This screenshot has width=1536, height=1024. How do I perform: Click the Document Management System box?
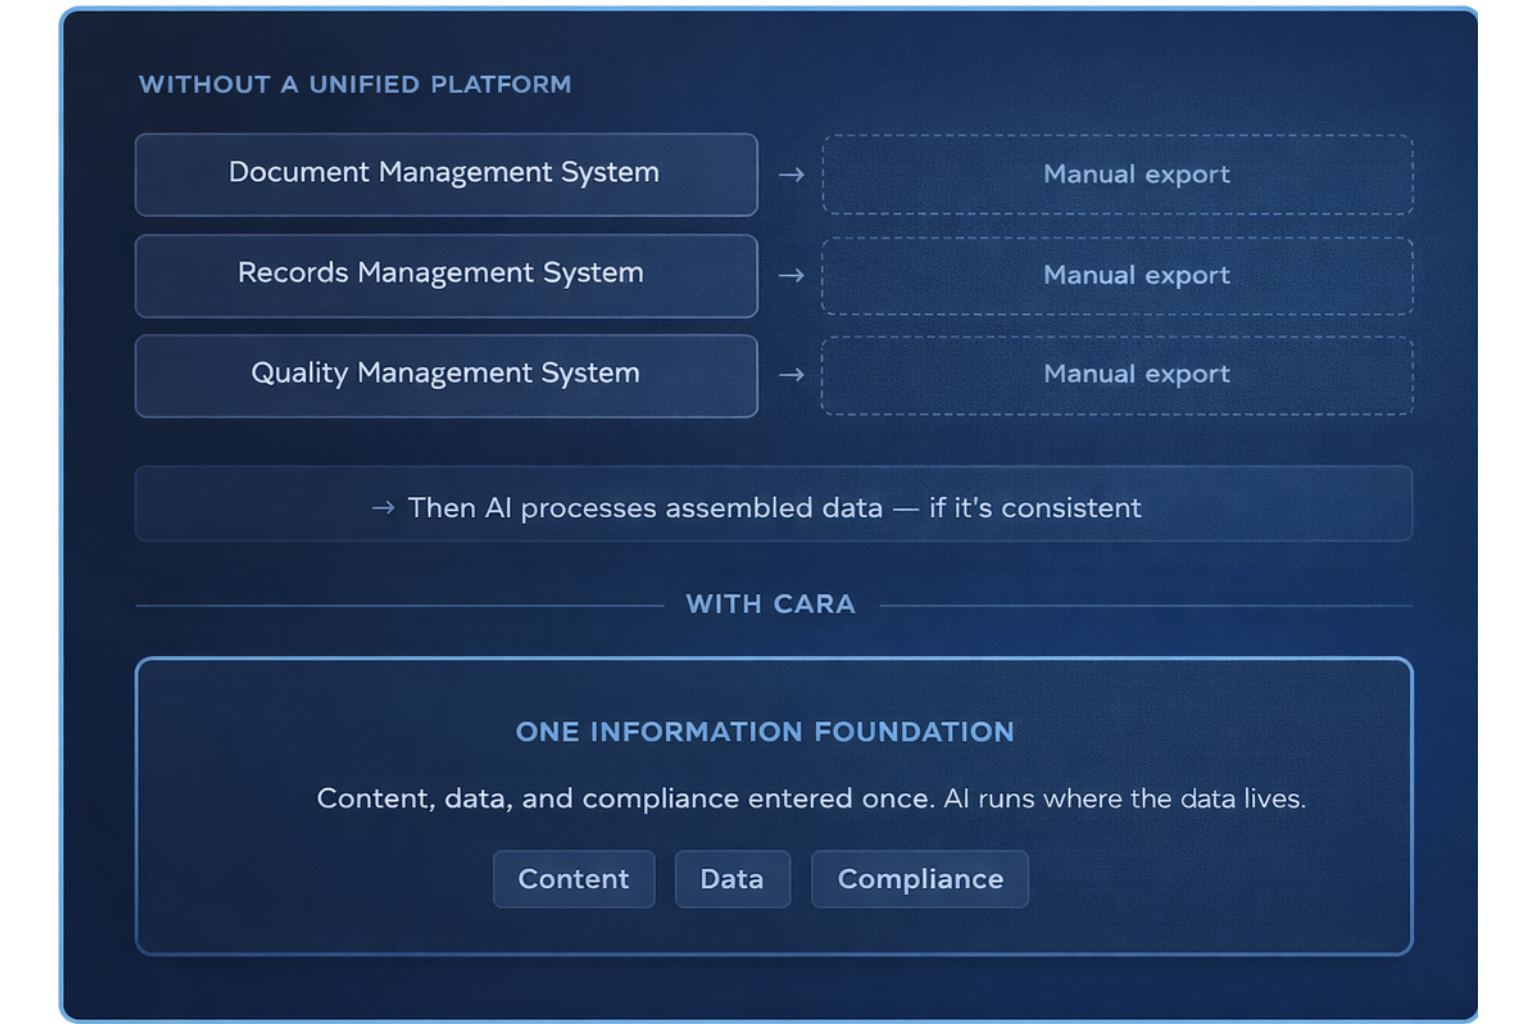(x=446, y=174)
